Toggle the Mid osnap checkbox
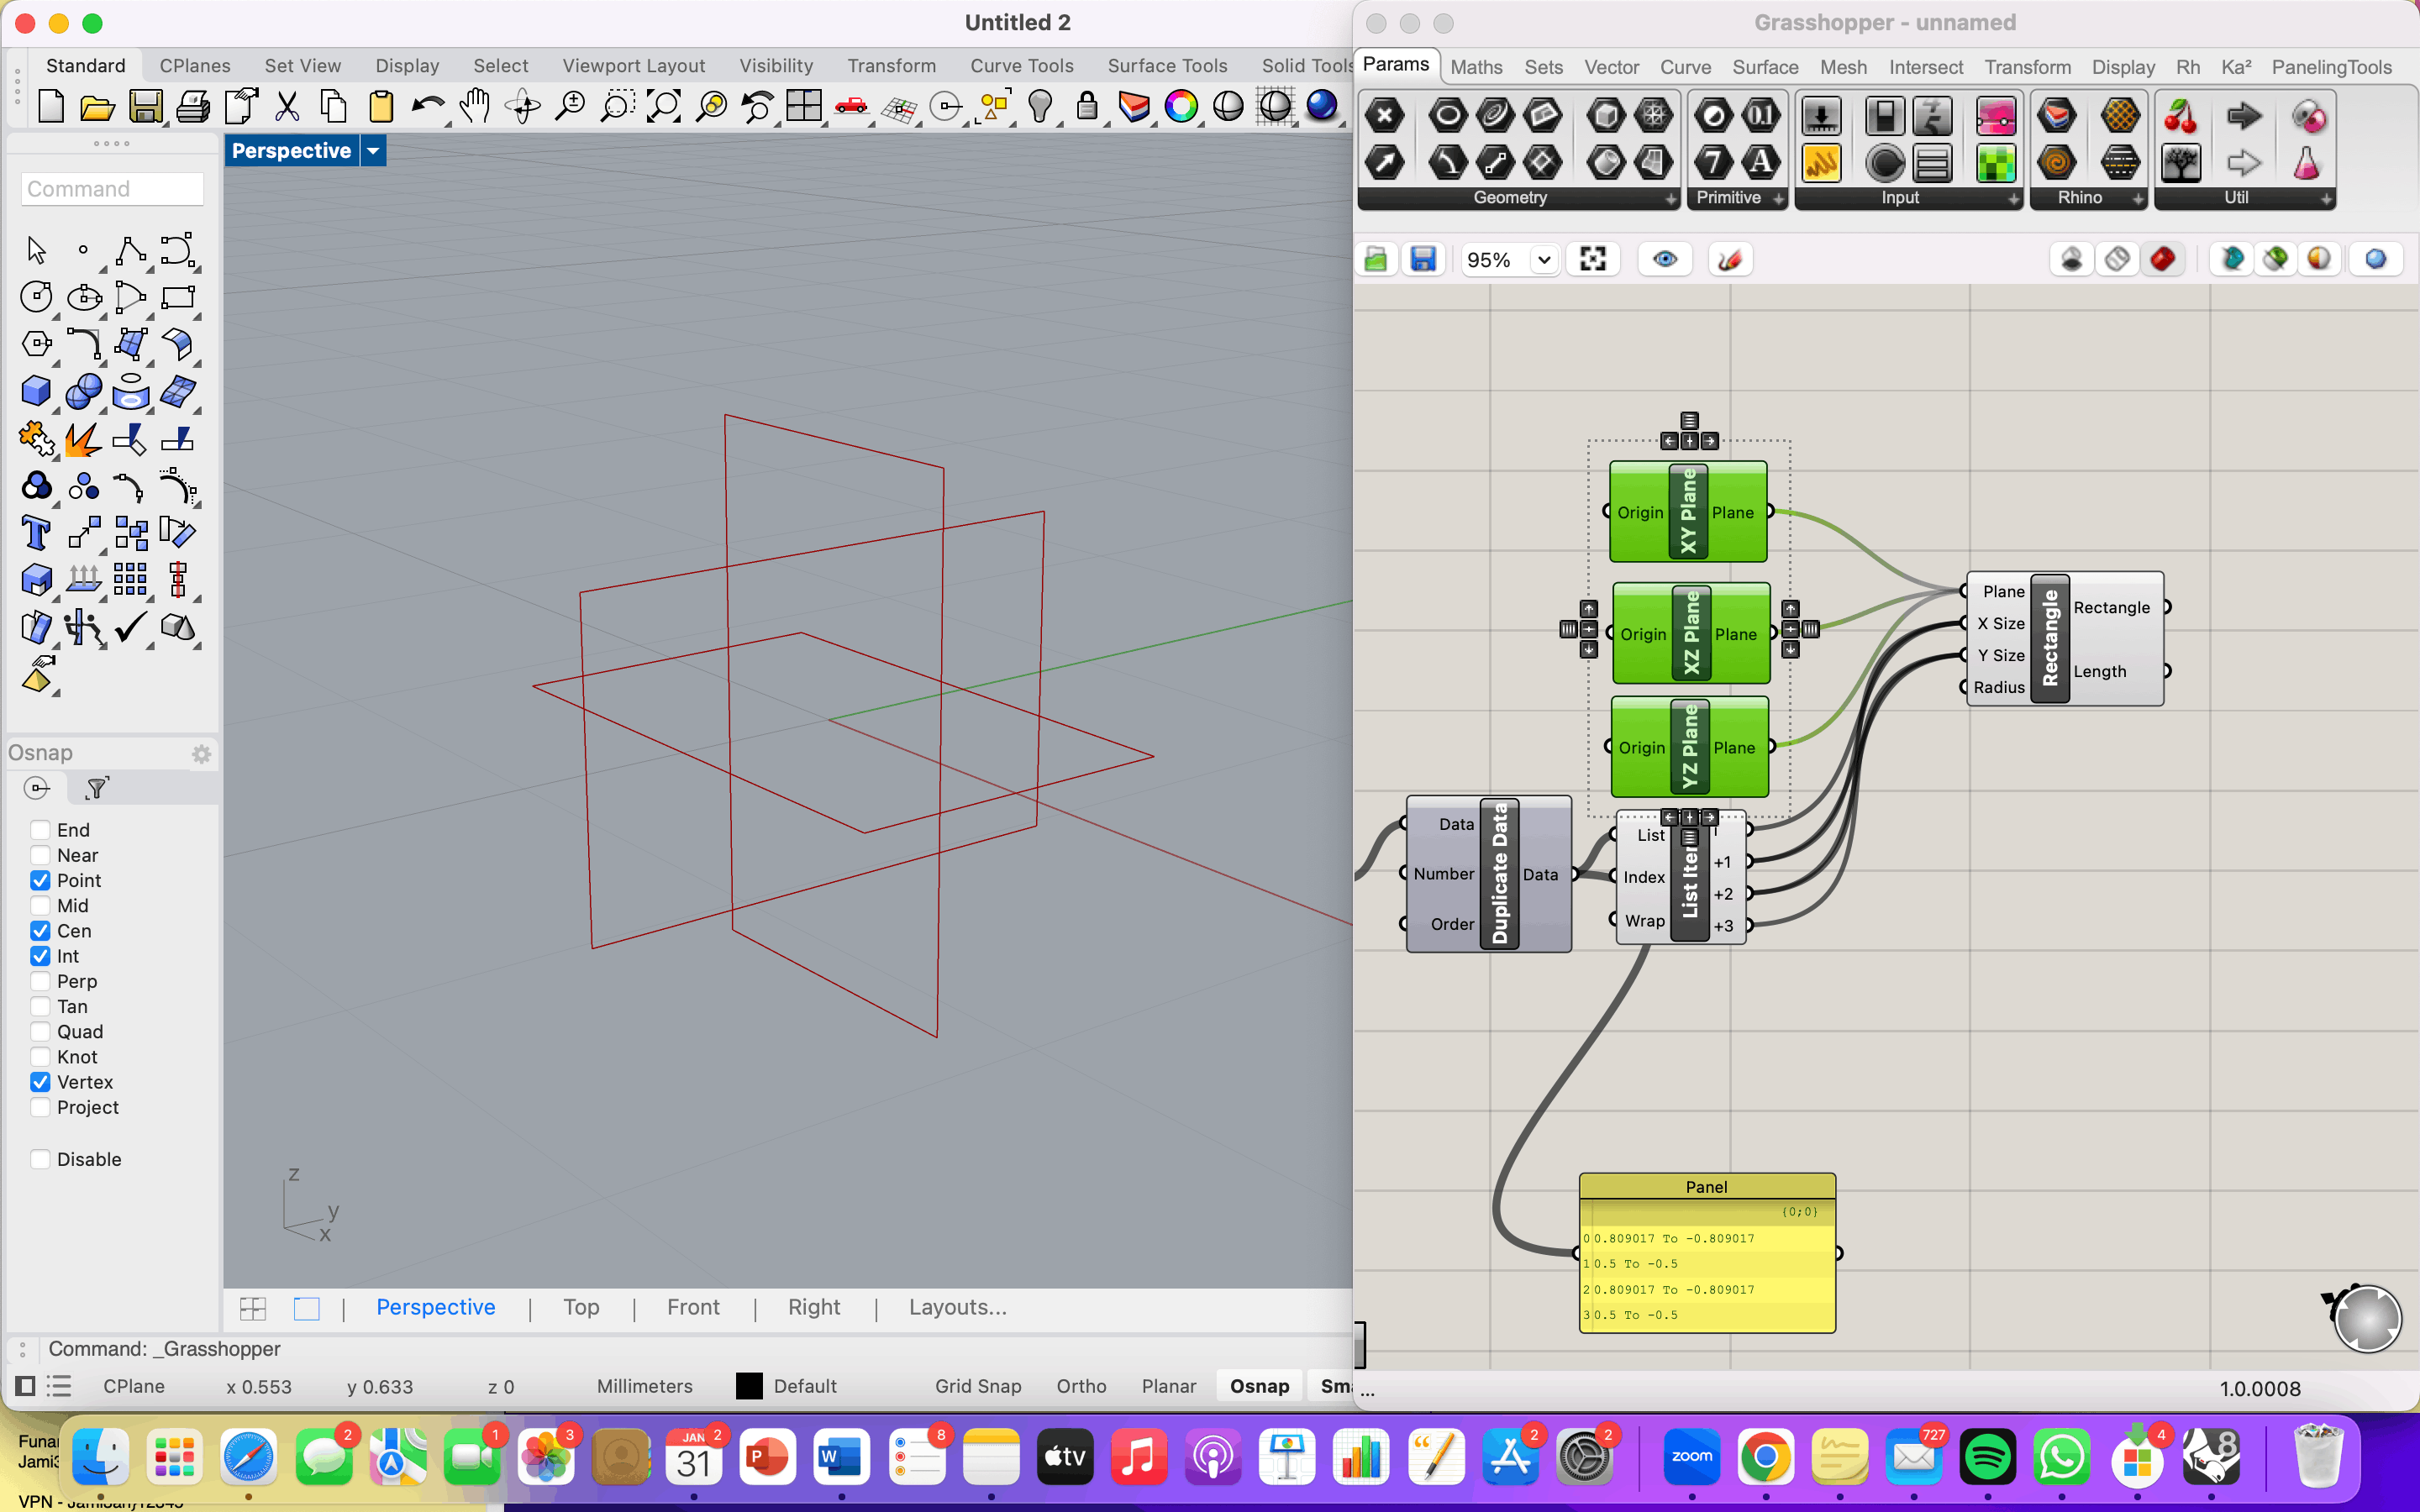 click(40, 906)
